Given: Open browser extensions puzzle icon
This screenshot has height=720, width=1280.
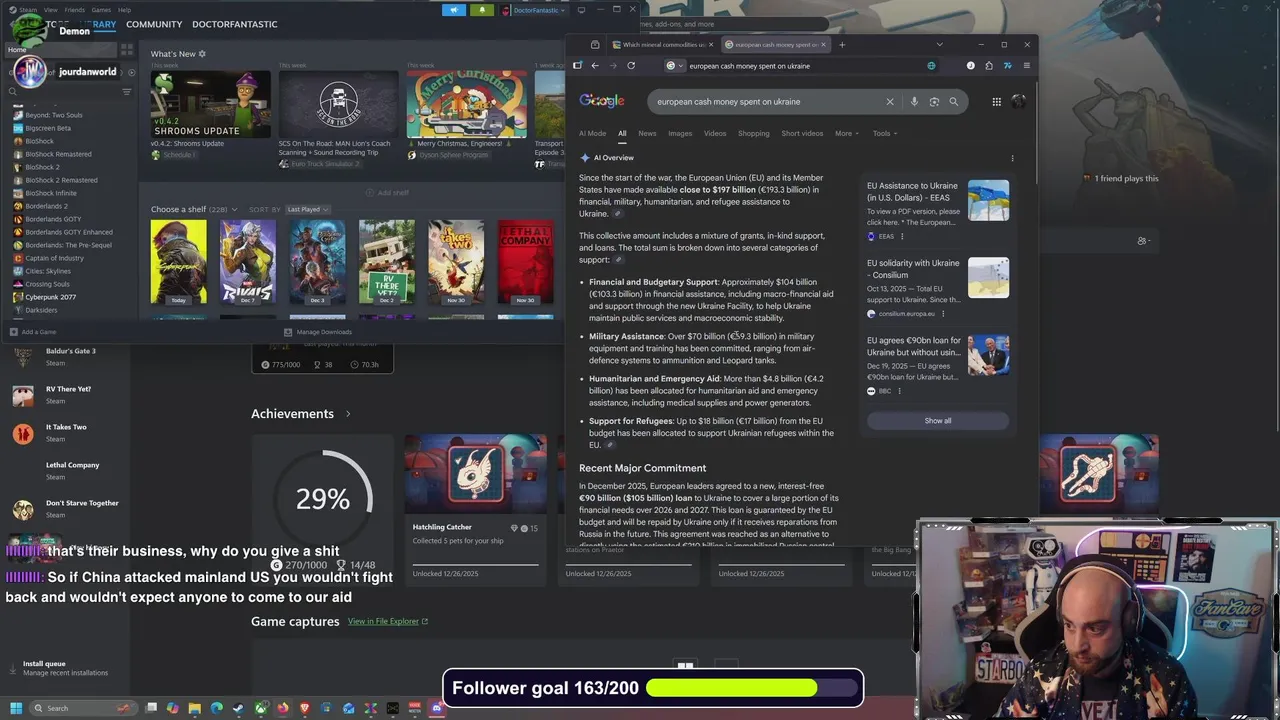Looking at the screenshot, I should tap(989, 66).
